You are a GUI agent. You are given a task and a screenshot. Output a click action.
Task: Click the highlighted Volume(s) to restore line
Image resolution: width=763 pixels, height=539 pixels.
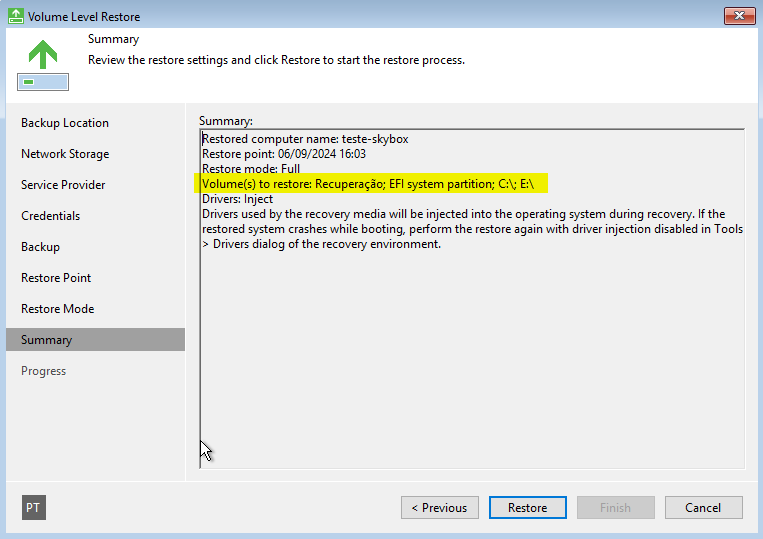pos(368,184)
